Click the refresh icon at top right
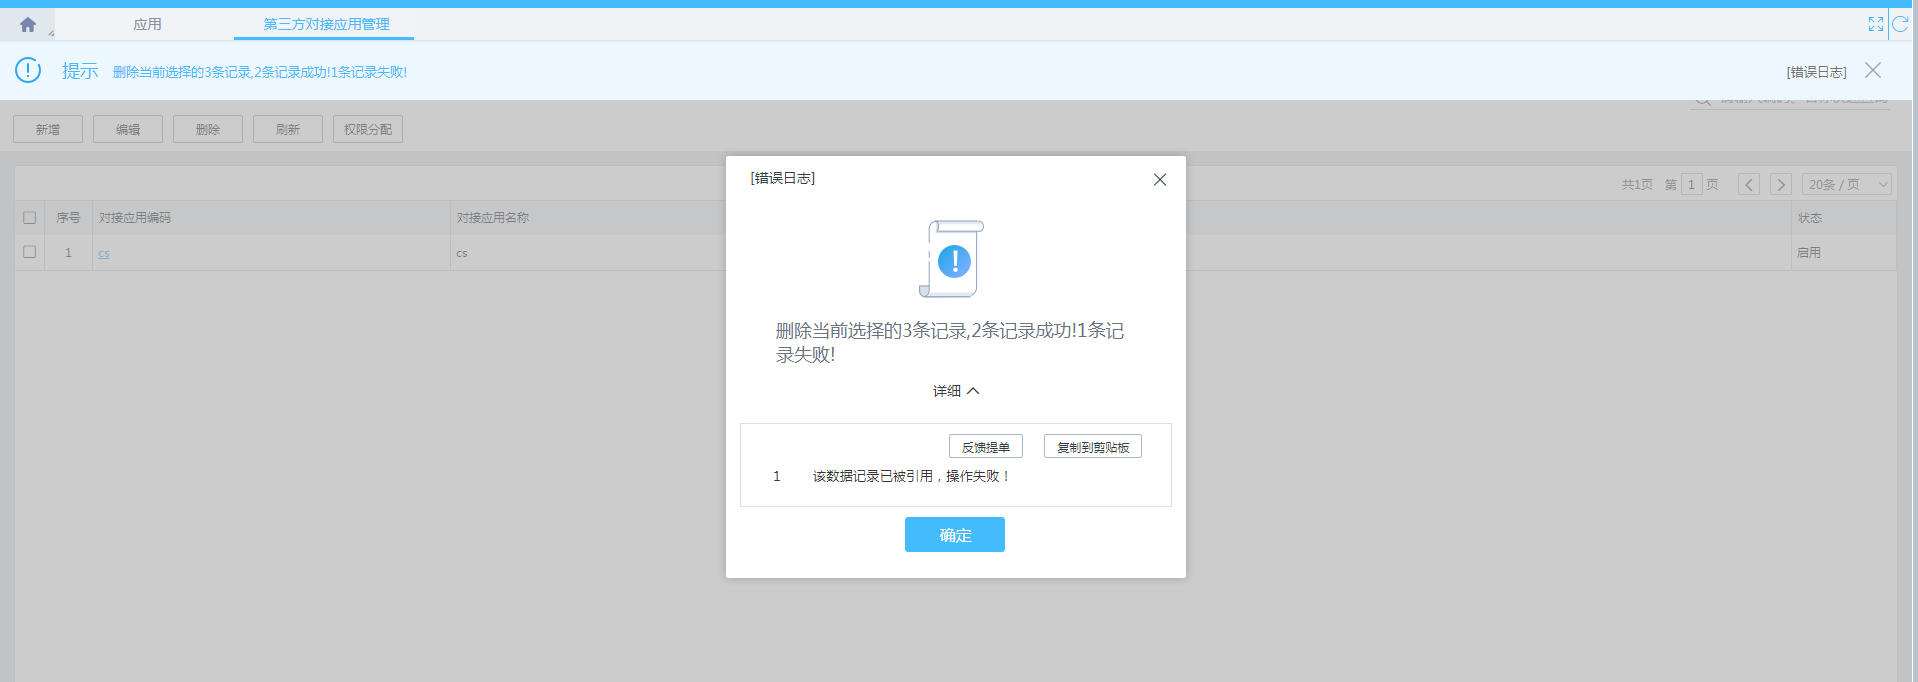1918x682 pixels. click(x=1900, y=24)
